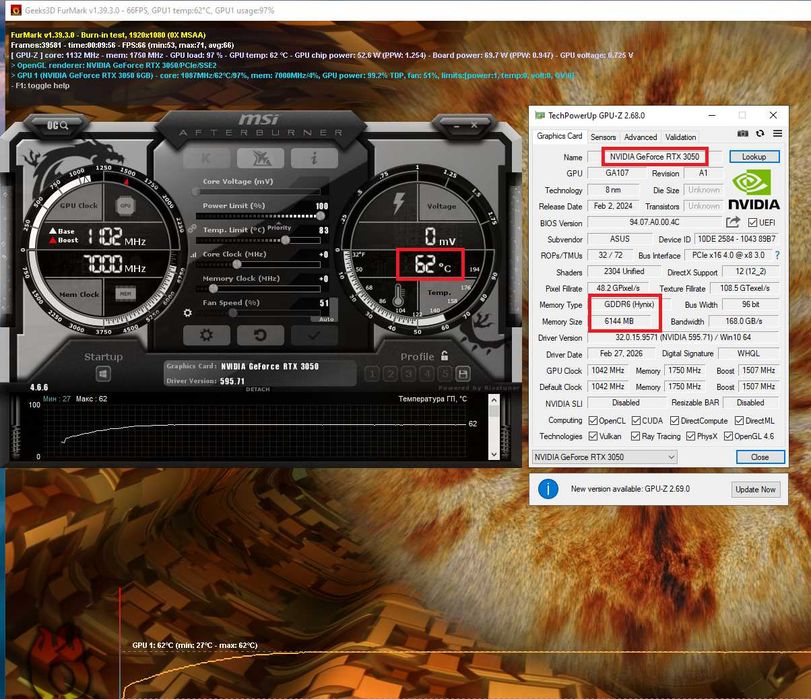Select profile slot 3 in Afterburner
The width and height of the screenshot is (811, 699).
pyautogui.click(x=409, y=373)
